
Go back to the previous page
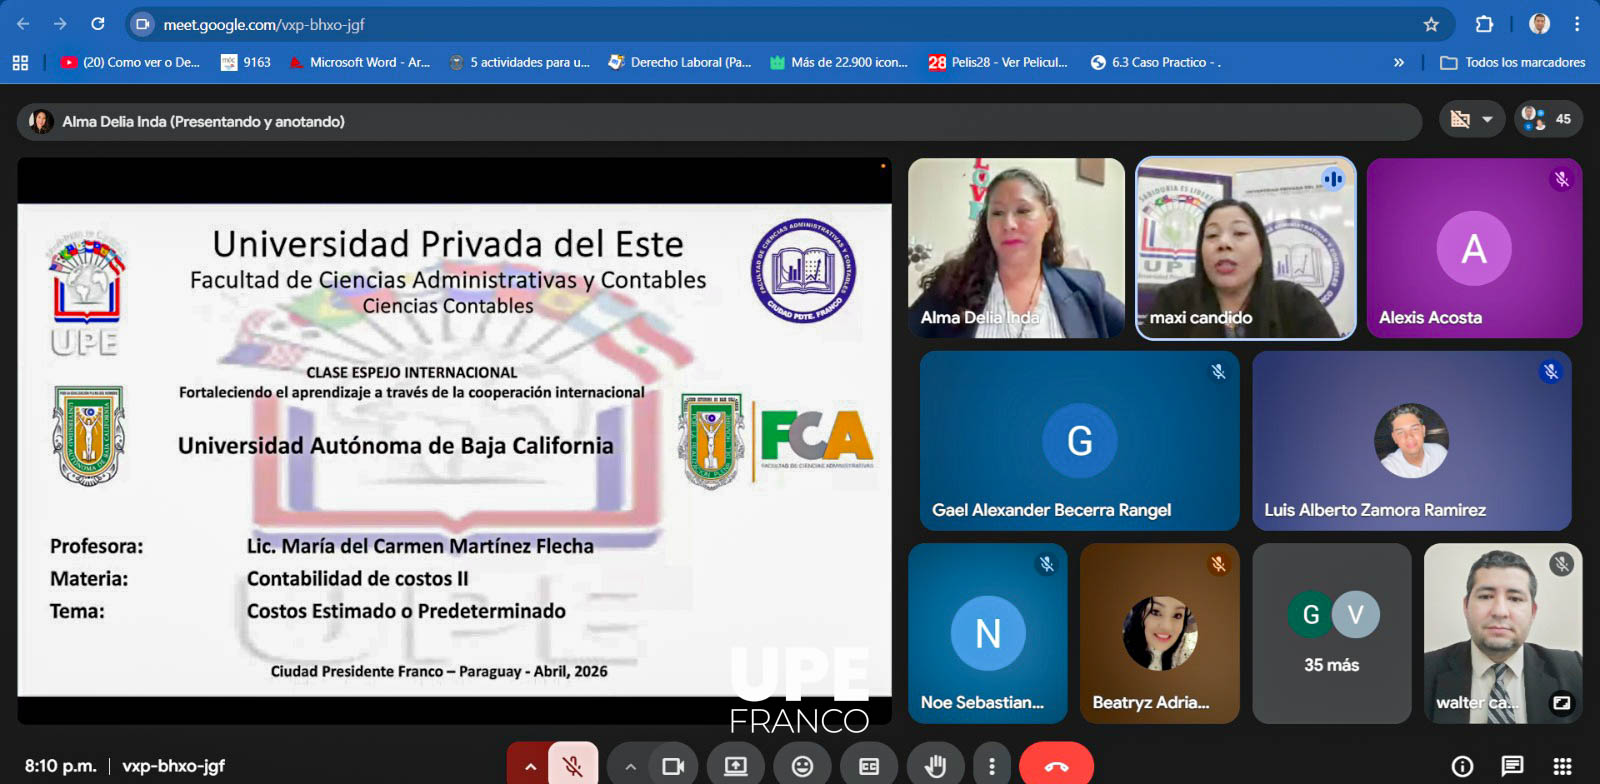pos(24,24)
